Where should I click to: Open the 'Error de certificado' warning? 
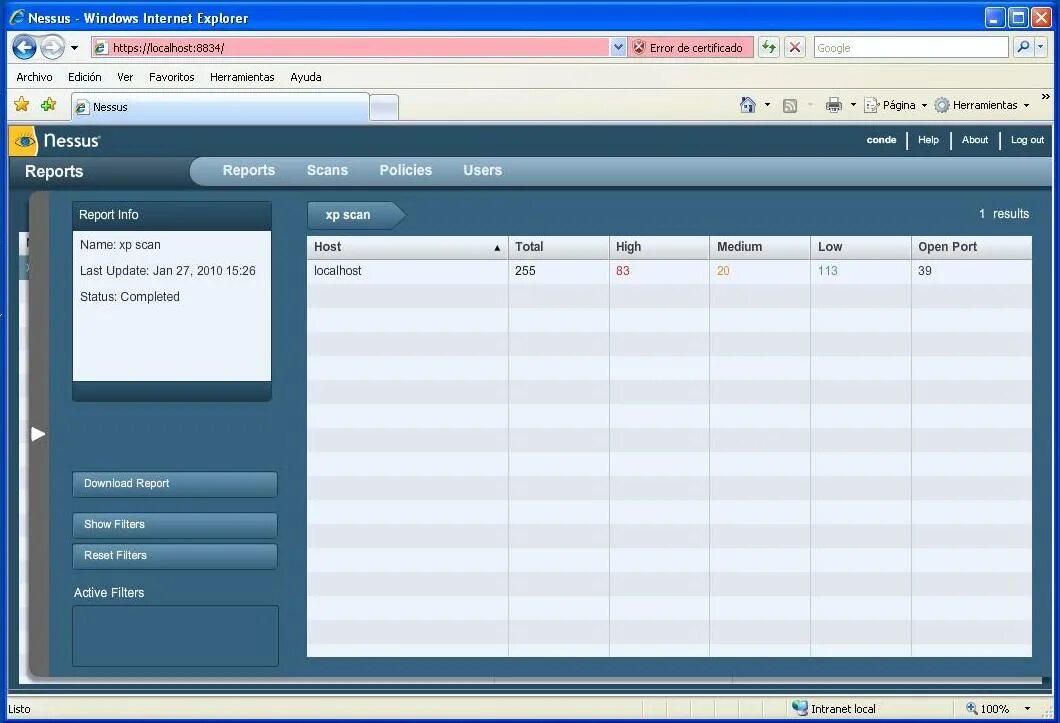point(690,47)
